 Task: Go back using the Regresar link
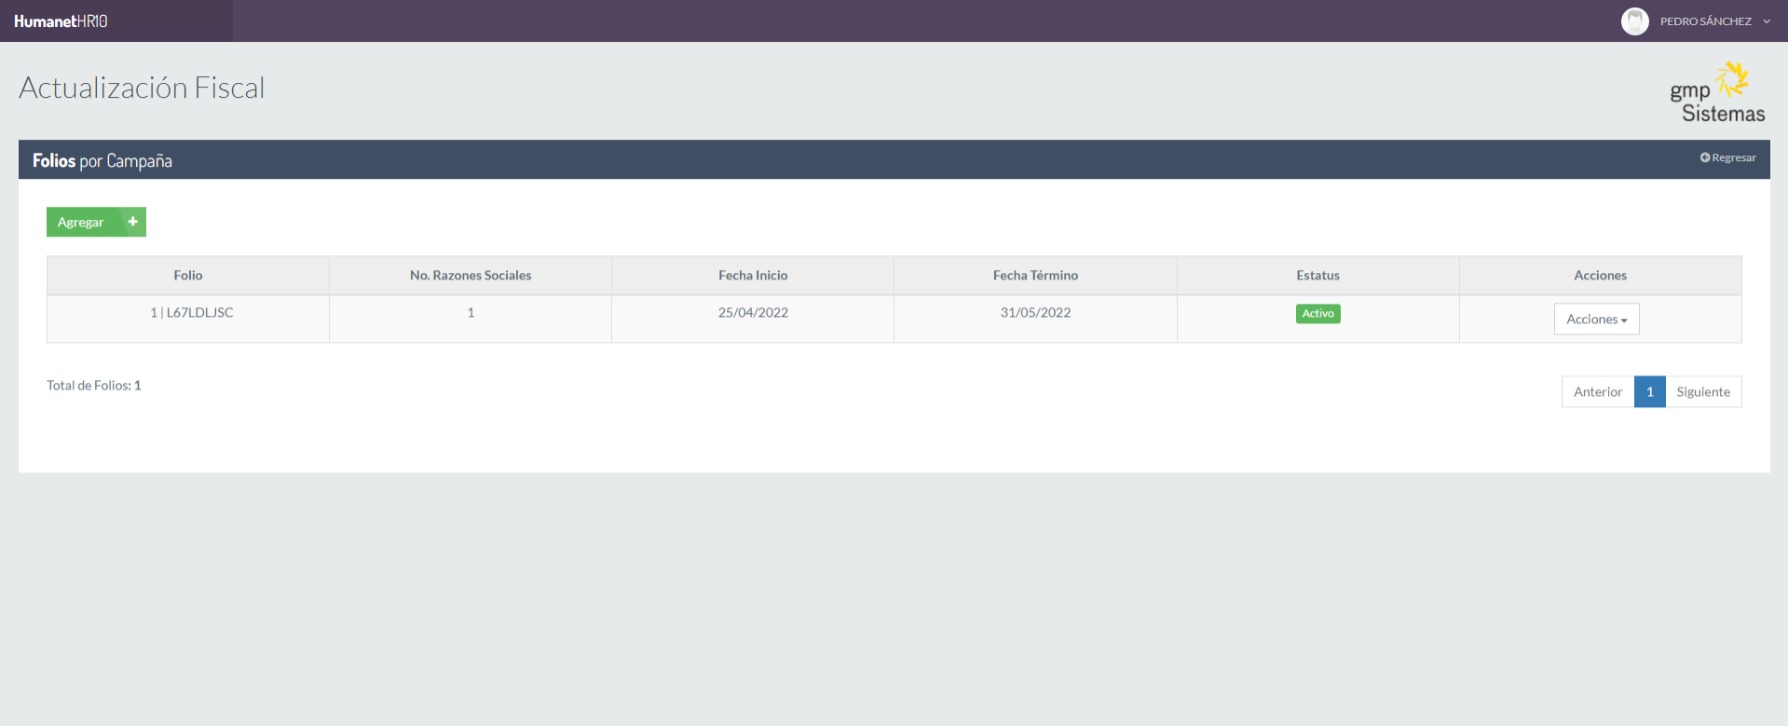pos(1728,158)
